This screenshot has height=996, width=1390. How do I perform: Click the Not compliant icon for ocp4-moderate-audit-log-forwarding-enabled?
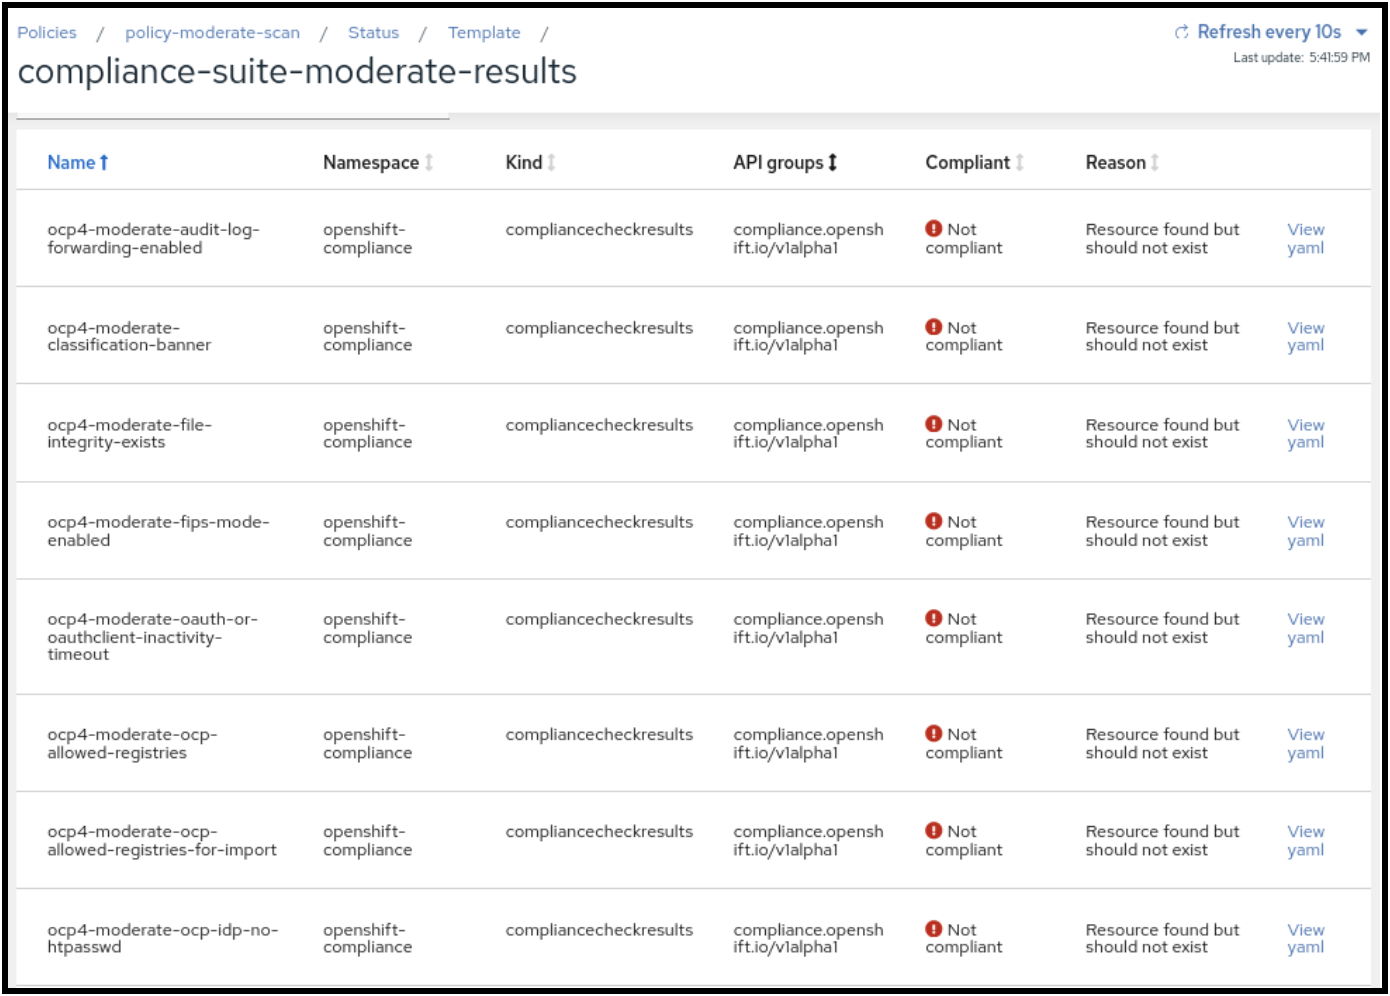click(x=933, y=229)
